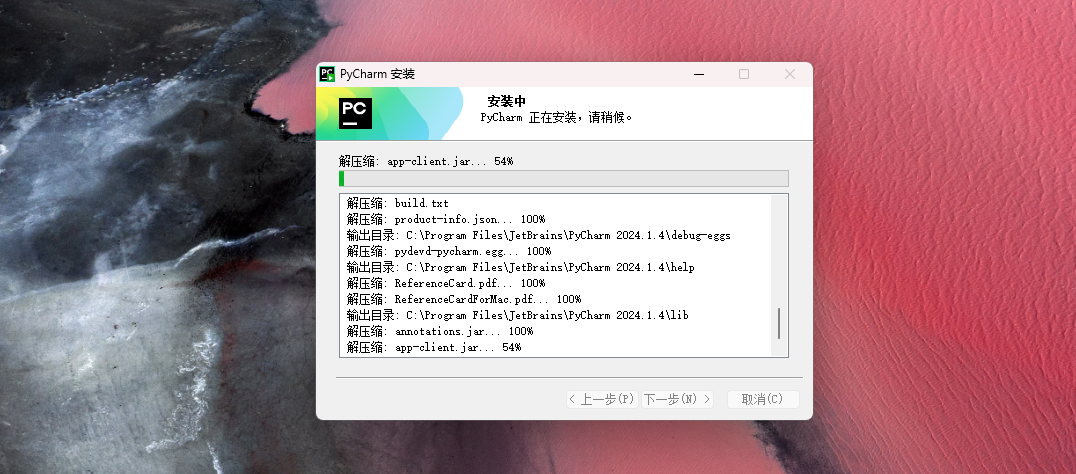1076x474 pixels.
Task: Select the app-client.jar... 54% line in log list
Action: pyautogui.click(x=434, y=348)
